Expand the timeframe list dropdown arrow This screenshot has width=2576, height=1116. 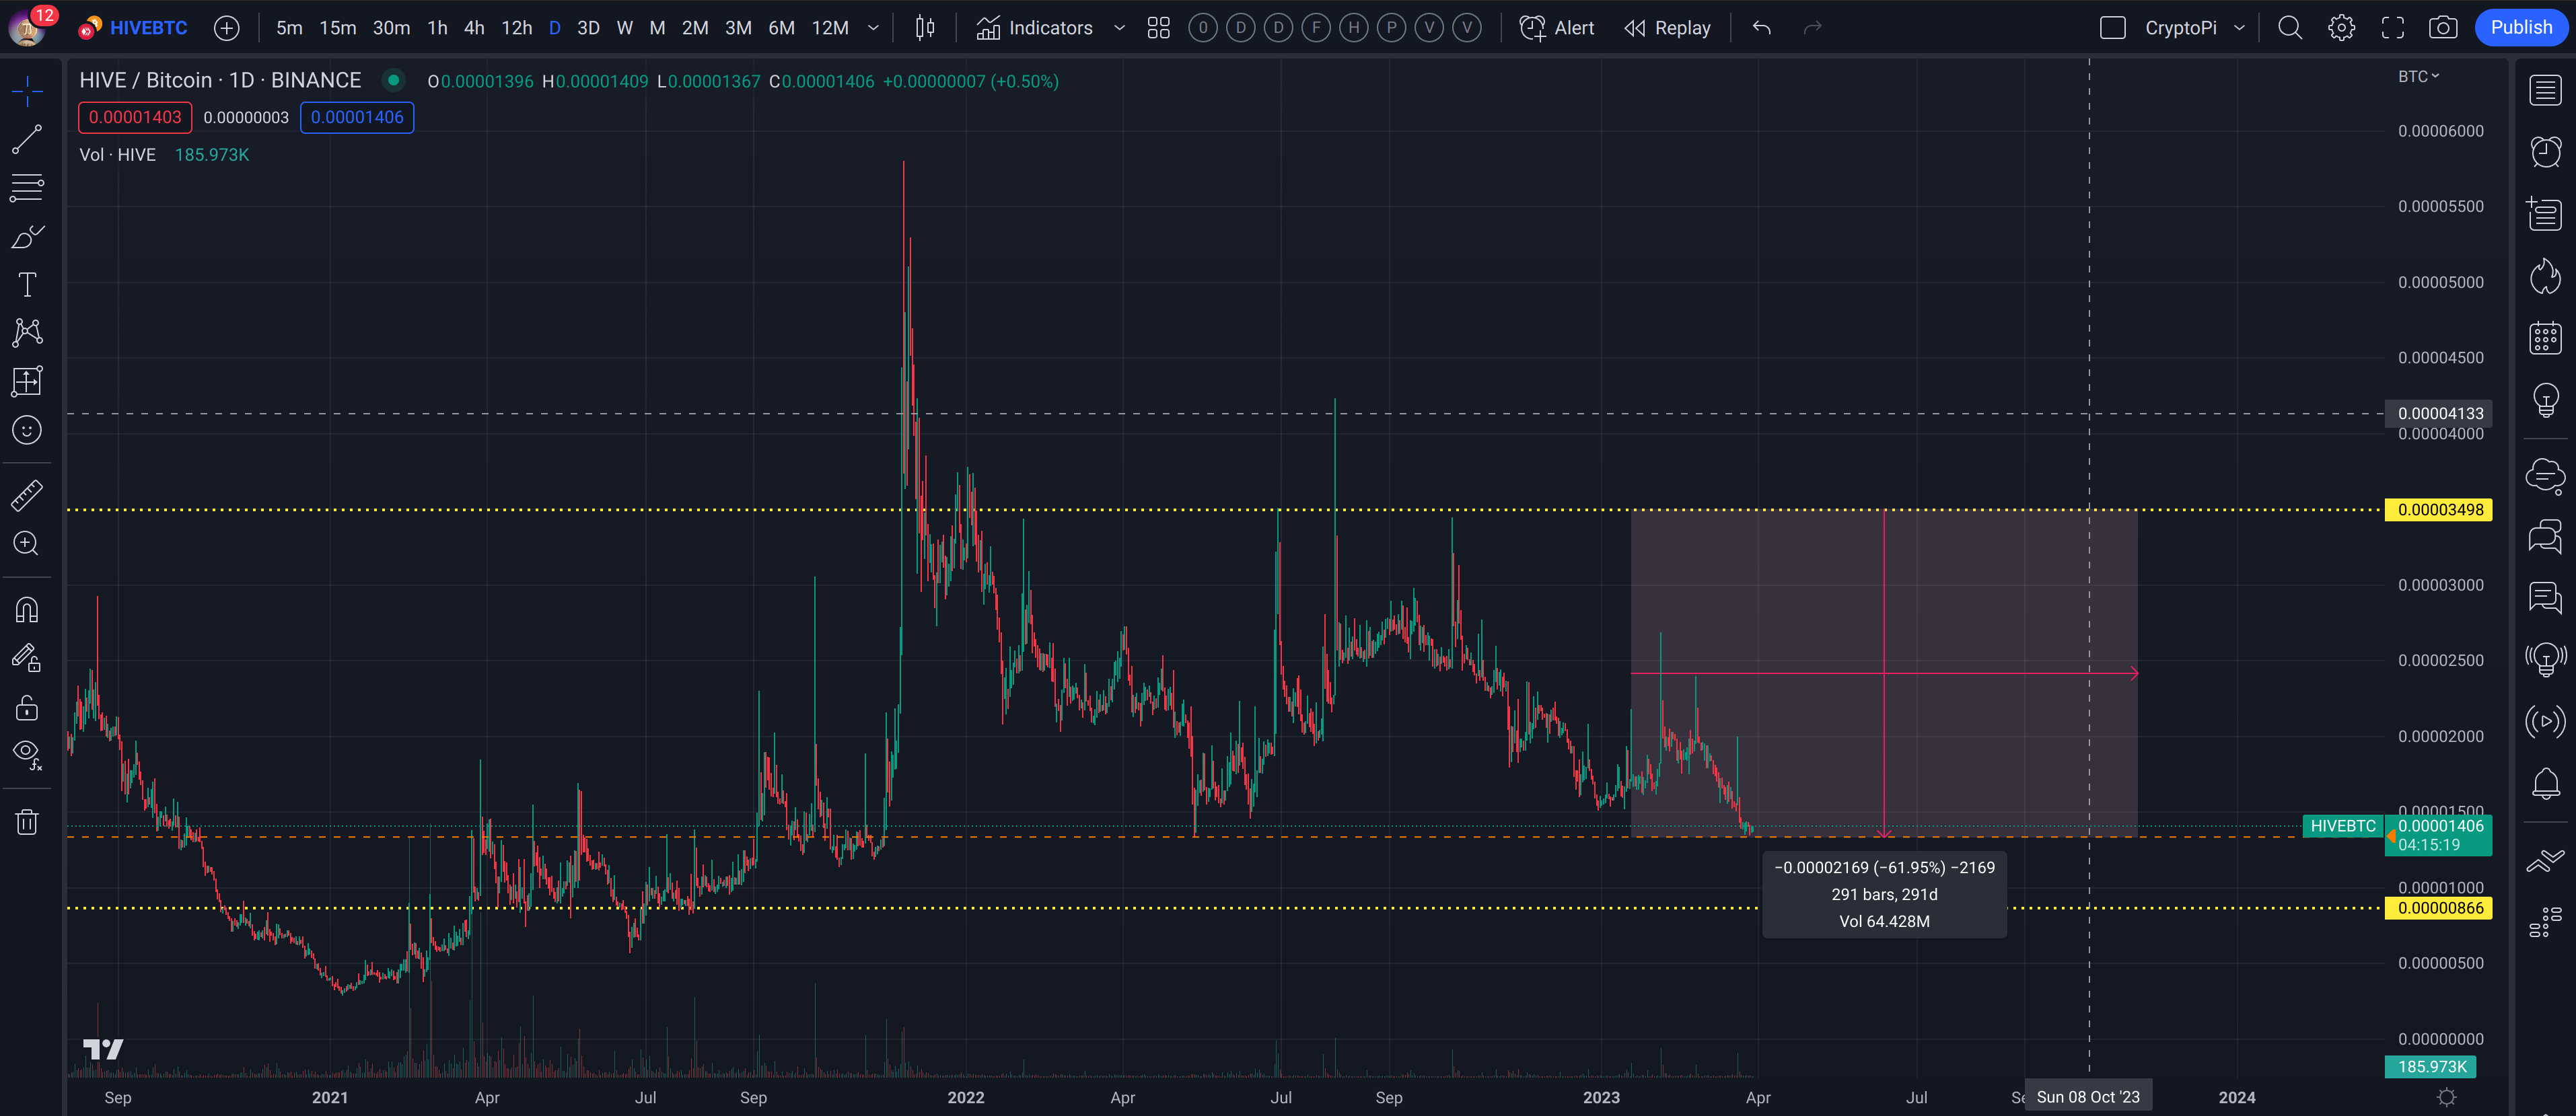[873, 28]
